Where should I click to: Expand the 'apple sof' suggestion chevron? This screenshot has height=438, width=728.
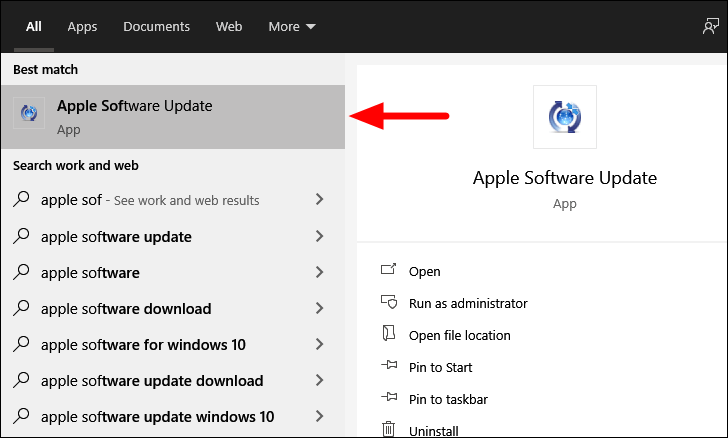point(319,199)
